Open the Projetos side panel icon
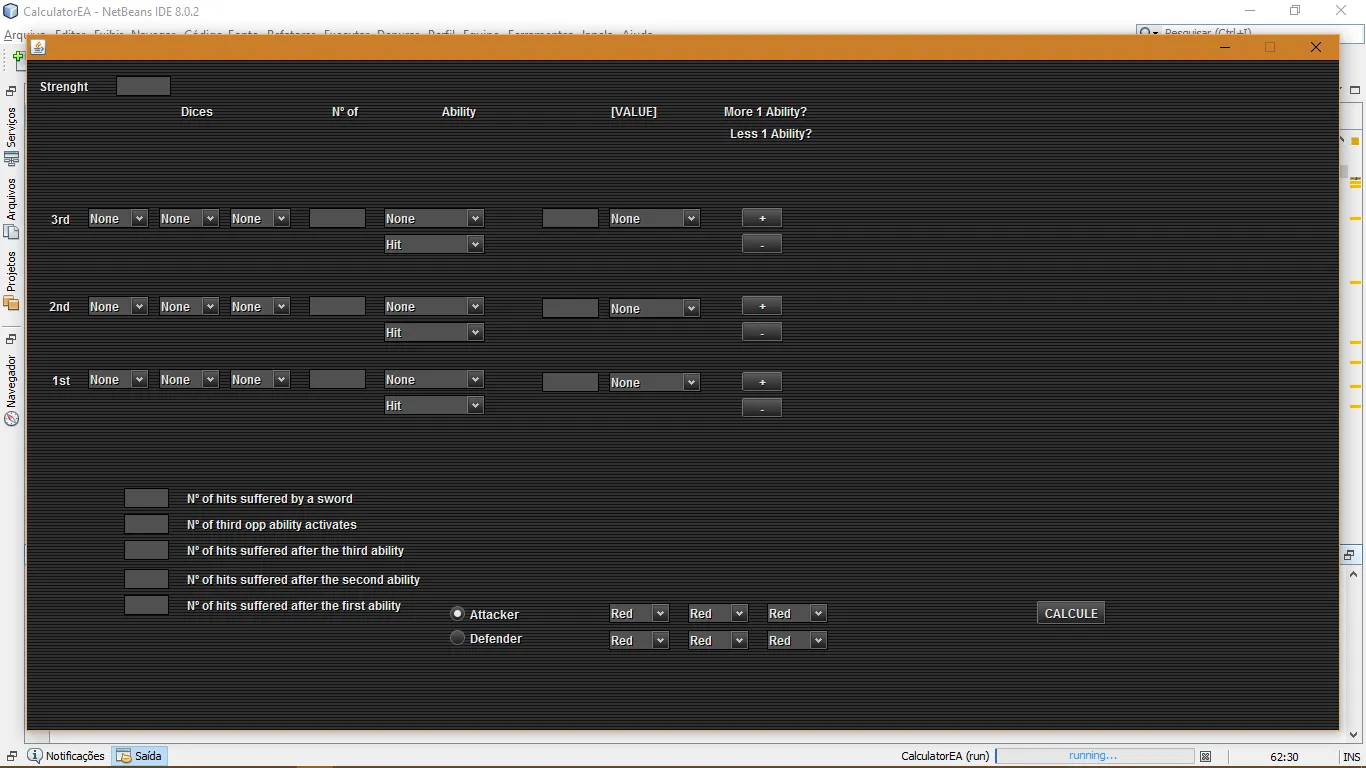Image resolution: width=1366 pixels, height=768 pixels. point(12,280)
